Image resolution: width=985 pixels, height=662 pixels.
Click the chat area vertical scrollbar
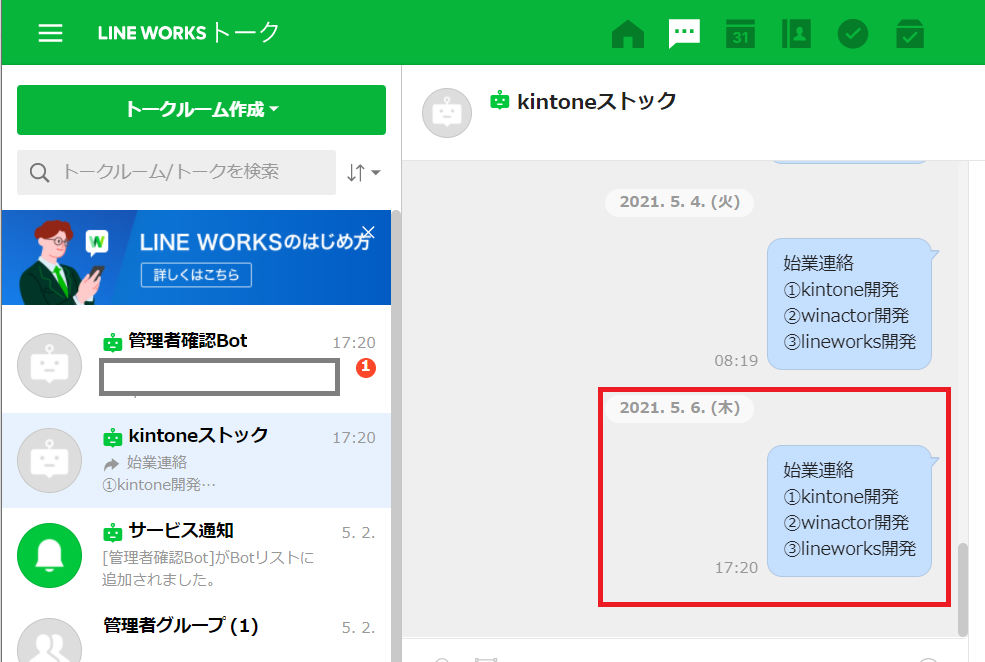(962, 589)
